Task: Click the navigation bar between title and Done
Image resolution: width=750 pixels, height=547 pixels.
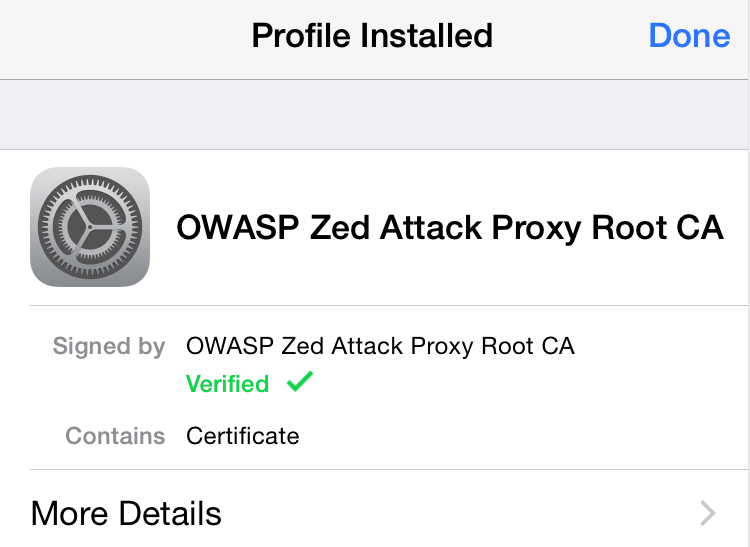Action: [570, 38]
